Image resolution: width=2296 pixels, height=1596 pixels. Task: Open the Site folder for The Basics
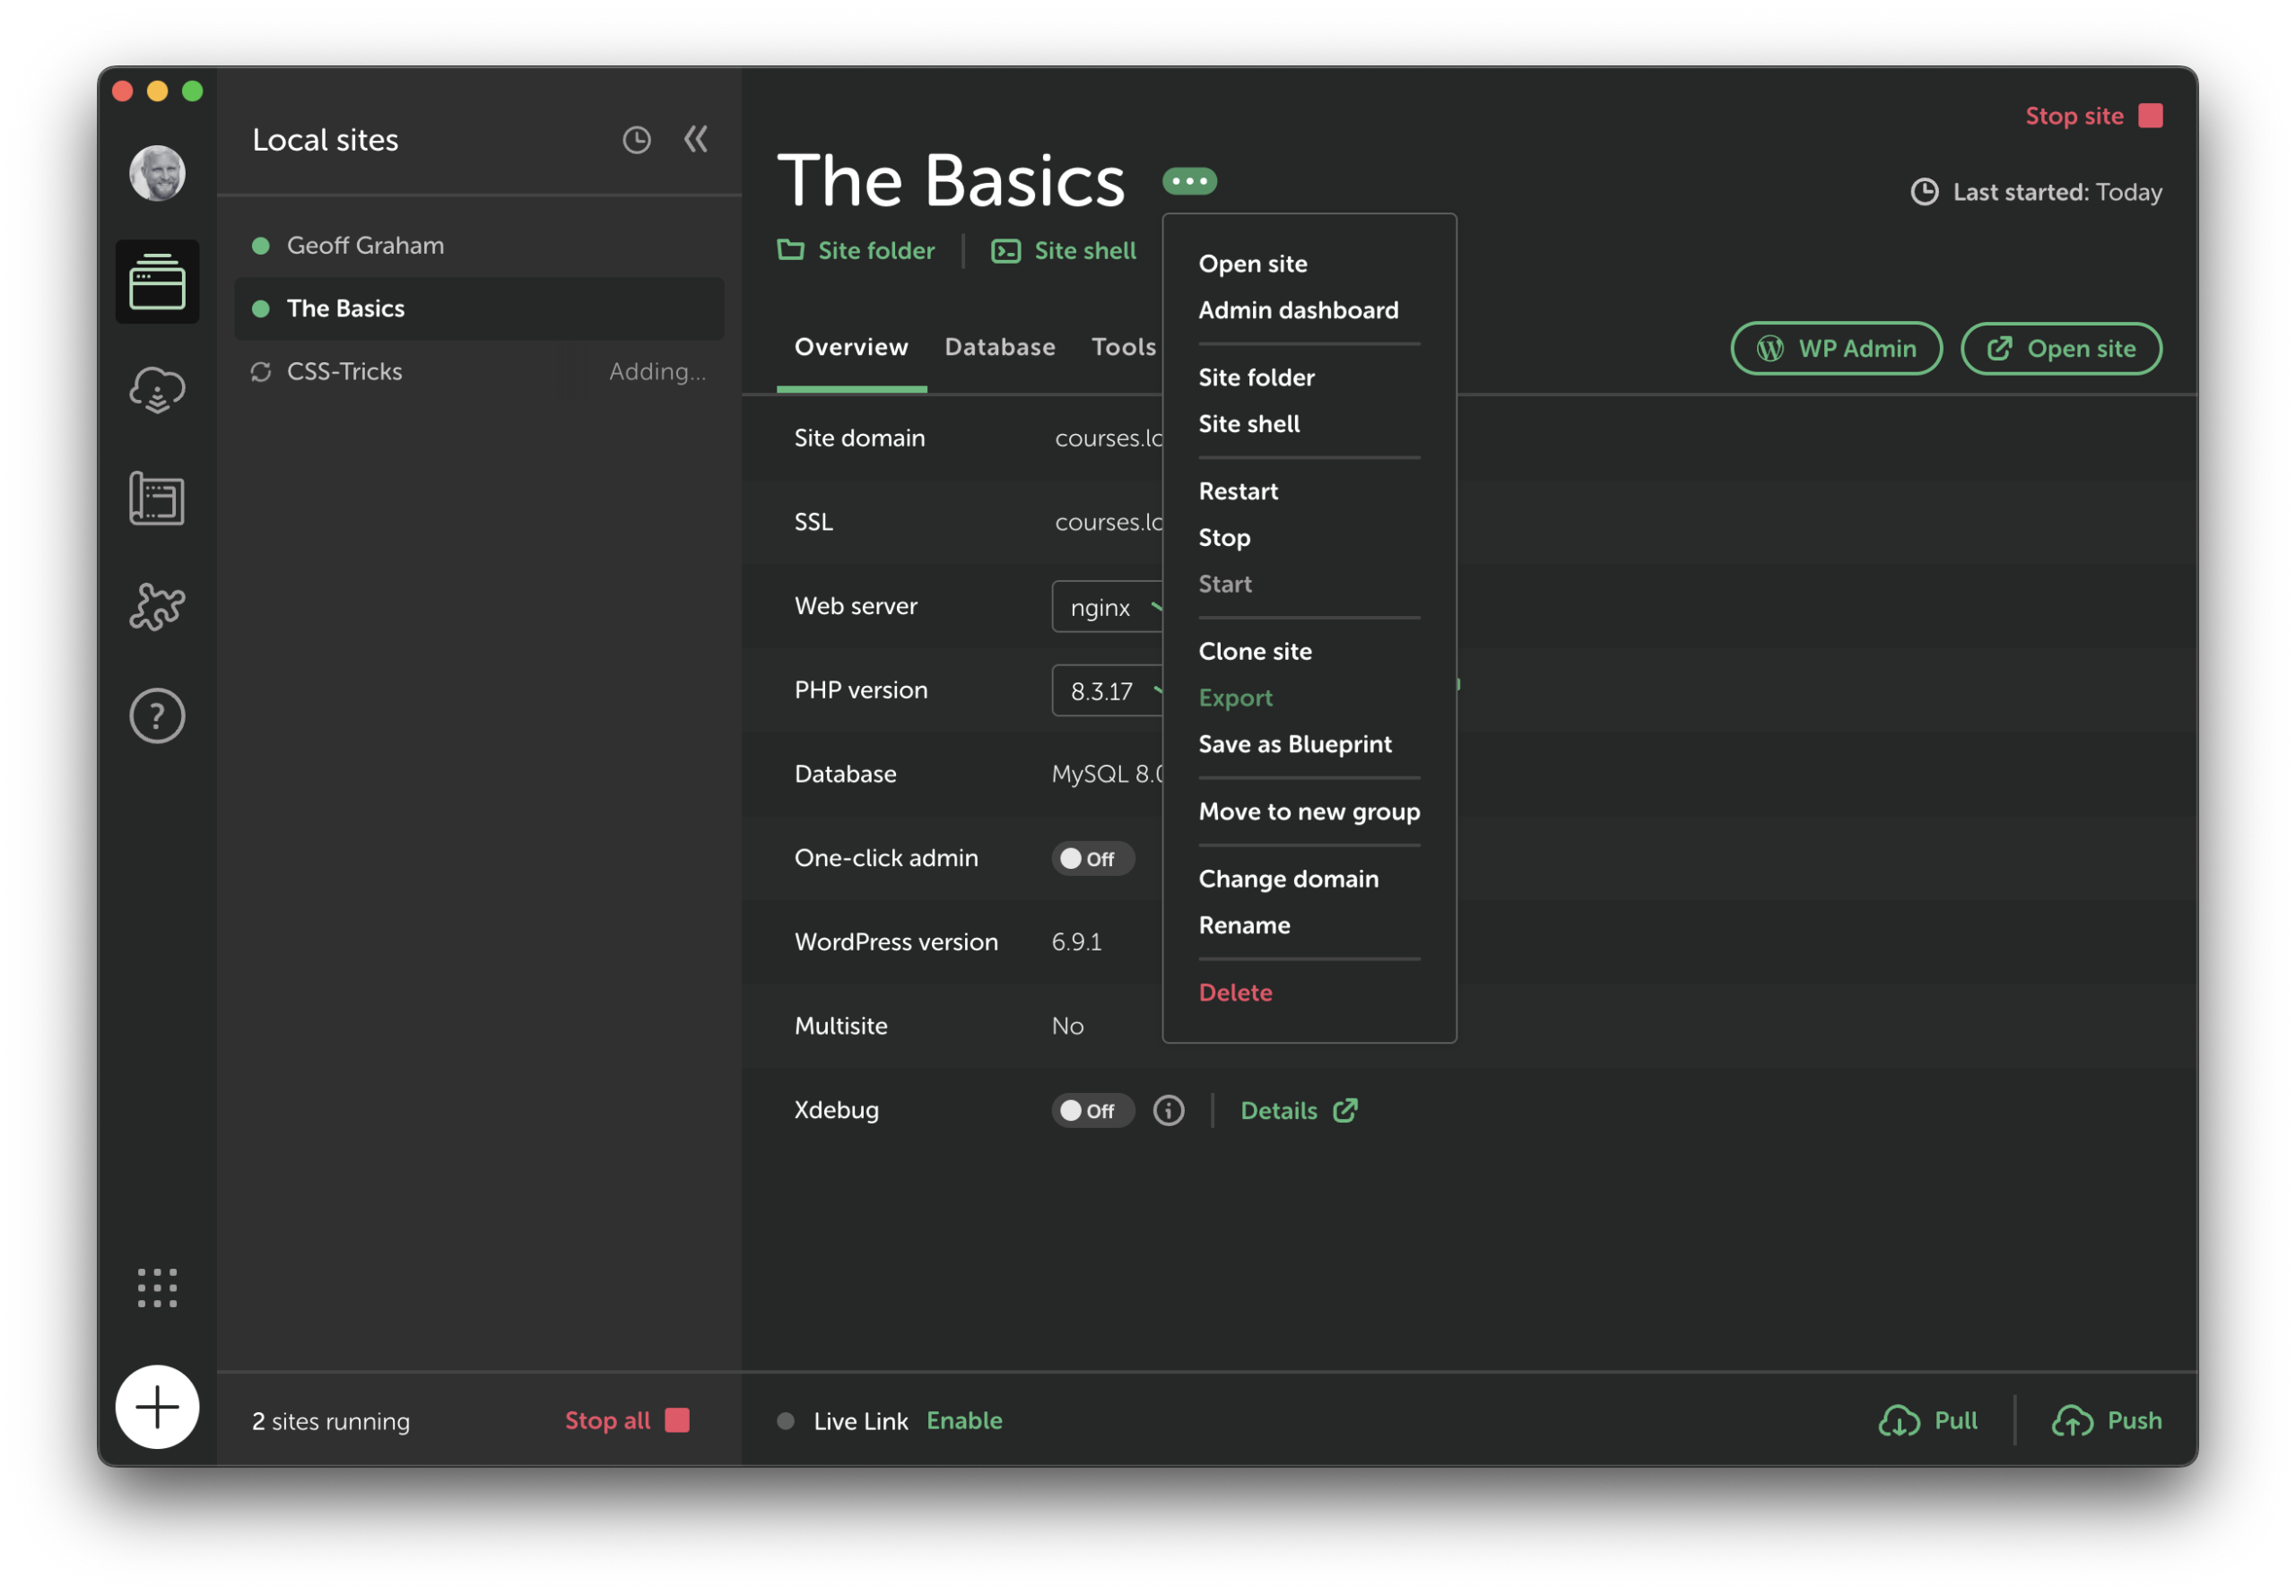coord(856,250)
